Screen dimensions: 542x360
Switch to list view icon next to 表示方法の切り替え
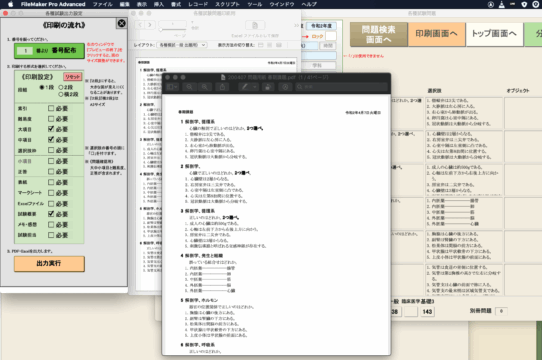270,45
